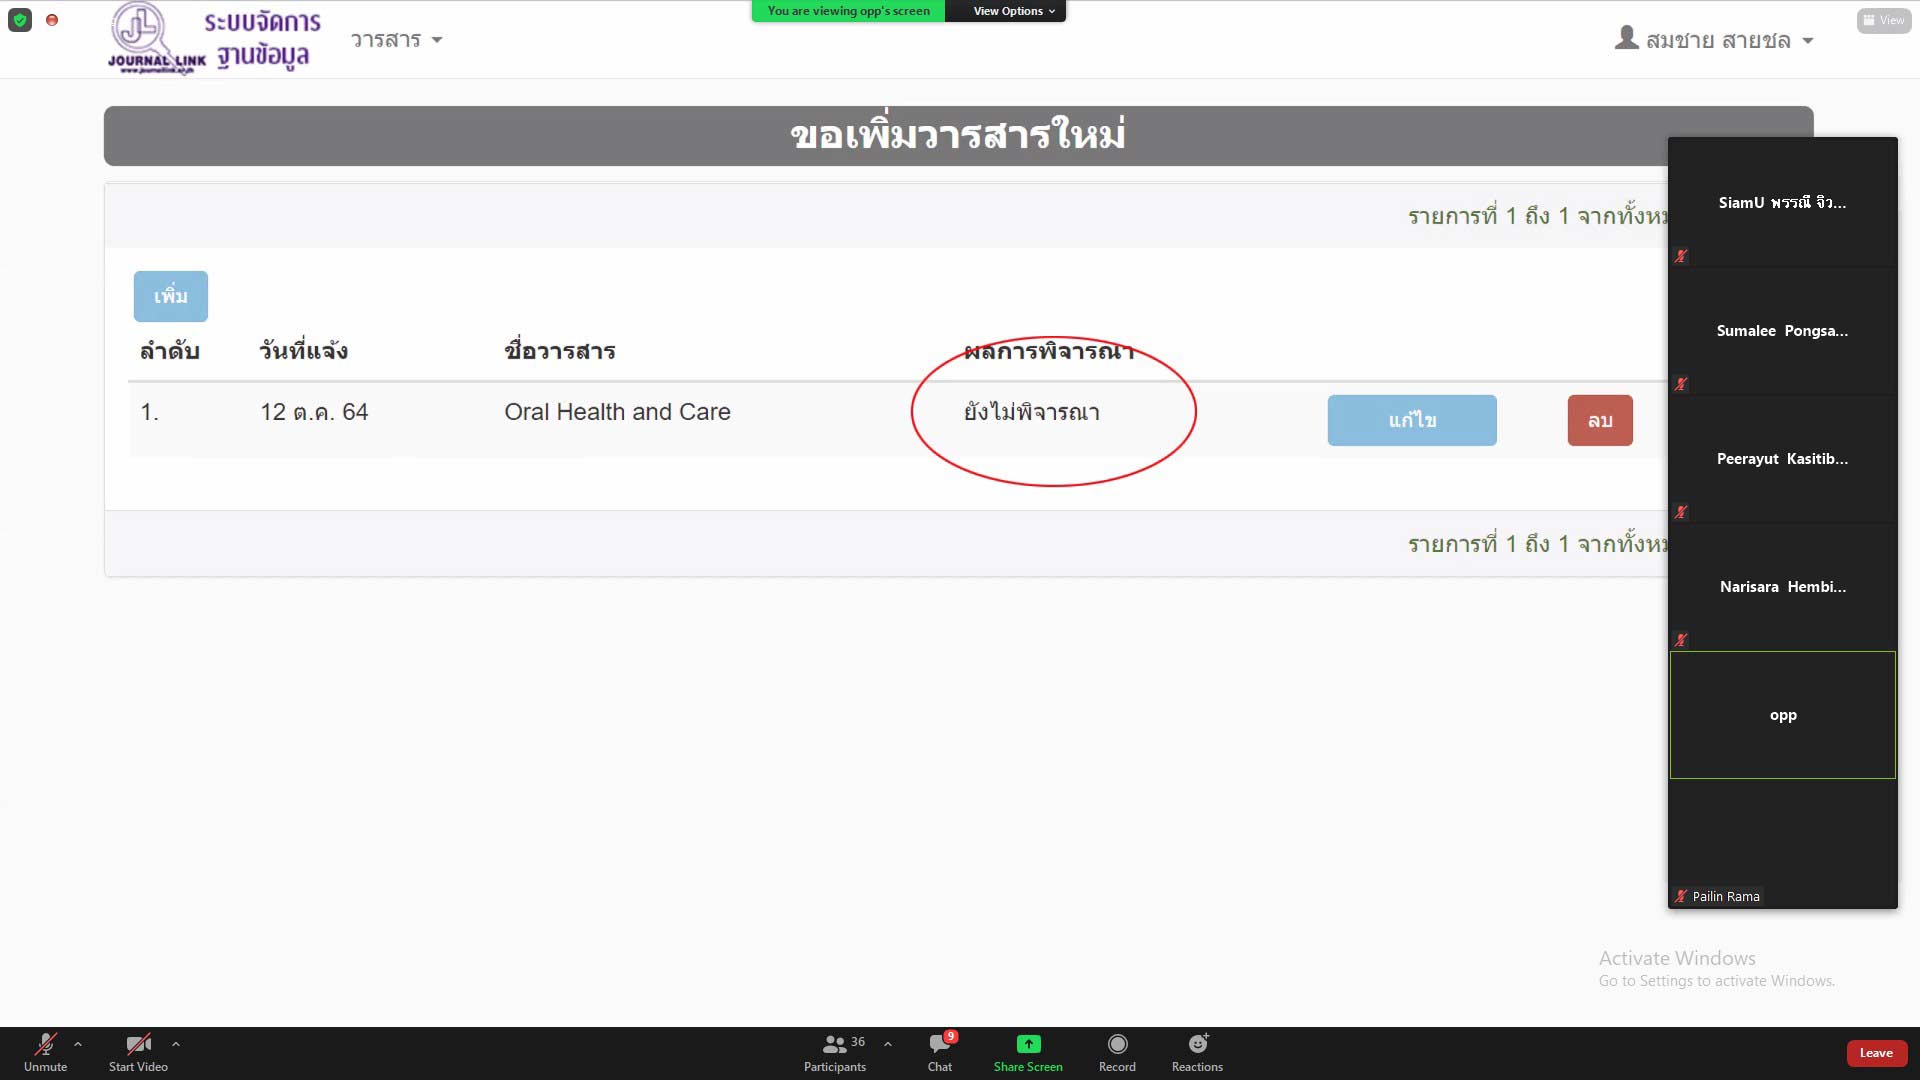Toggle the Unmute microphone button
Screen dimensions: 1920x1080
click(45, 1045)
